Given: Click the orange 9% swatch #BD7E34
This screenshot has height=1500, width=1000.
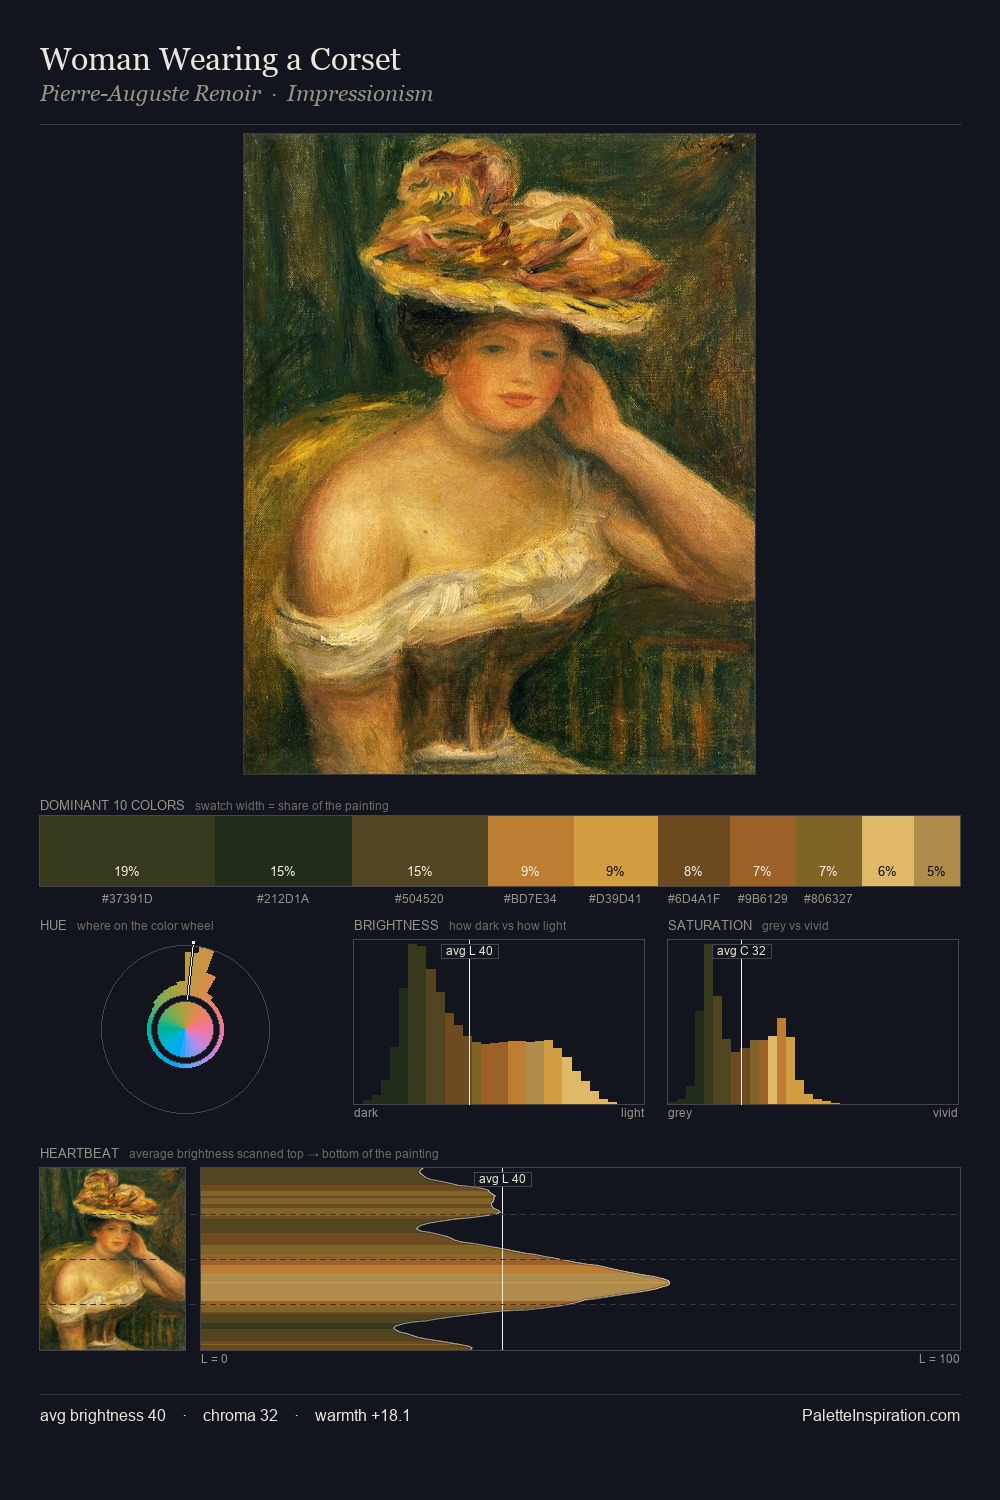Looking at the screenshot, I should [x=531, y=851].
